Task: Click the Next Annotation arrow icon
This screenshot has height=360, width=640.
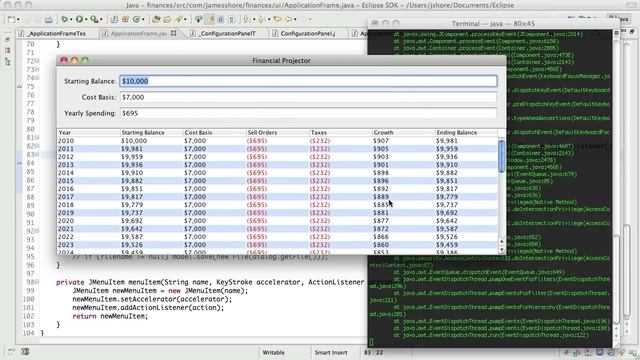Action: click(x=245, y=19)
